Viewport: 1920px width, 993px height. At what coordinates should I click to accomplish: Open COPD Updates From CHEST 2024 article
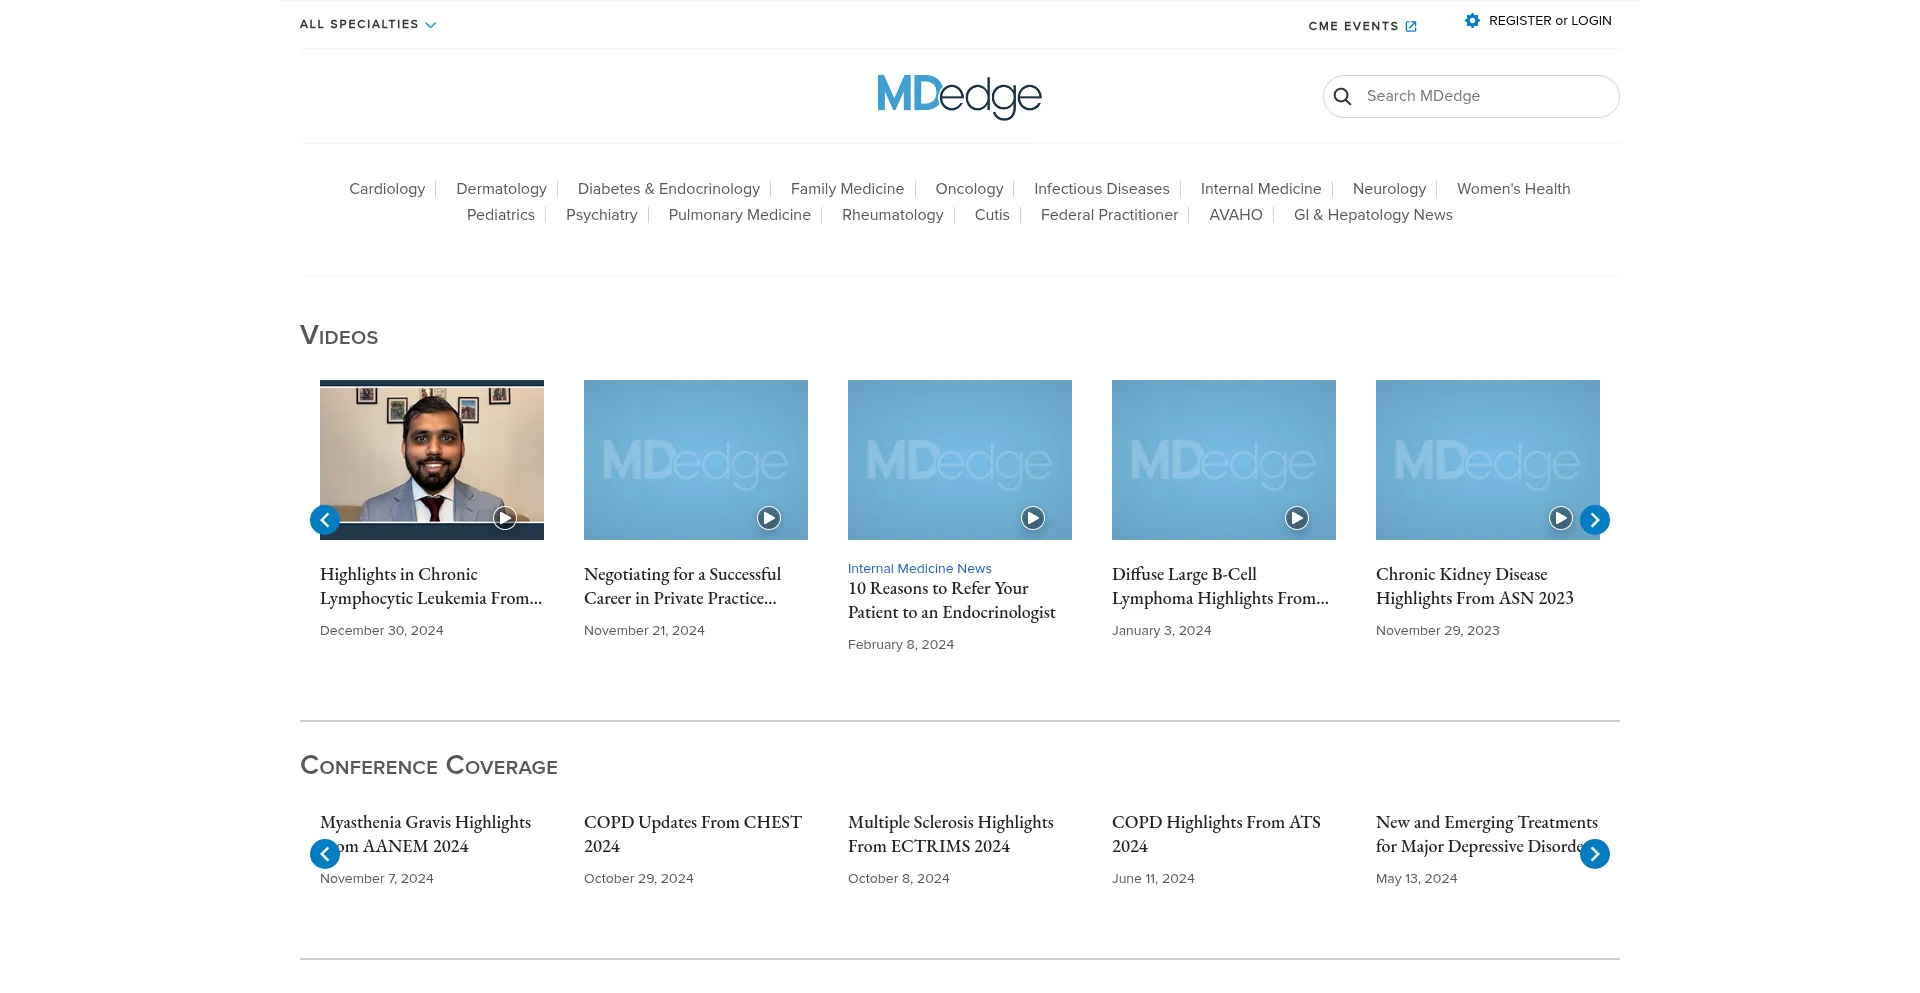(692, 834)
